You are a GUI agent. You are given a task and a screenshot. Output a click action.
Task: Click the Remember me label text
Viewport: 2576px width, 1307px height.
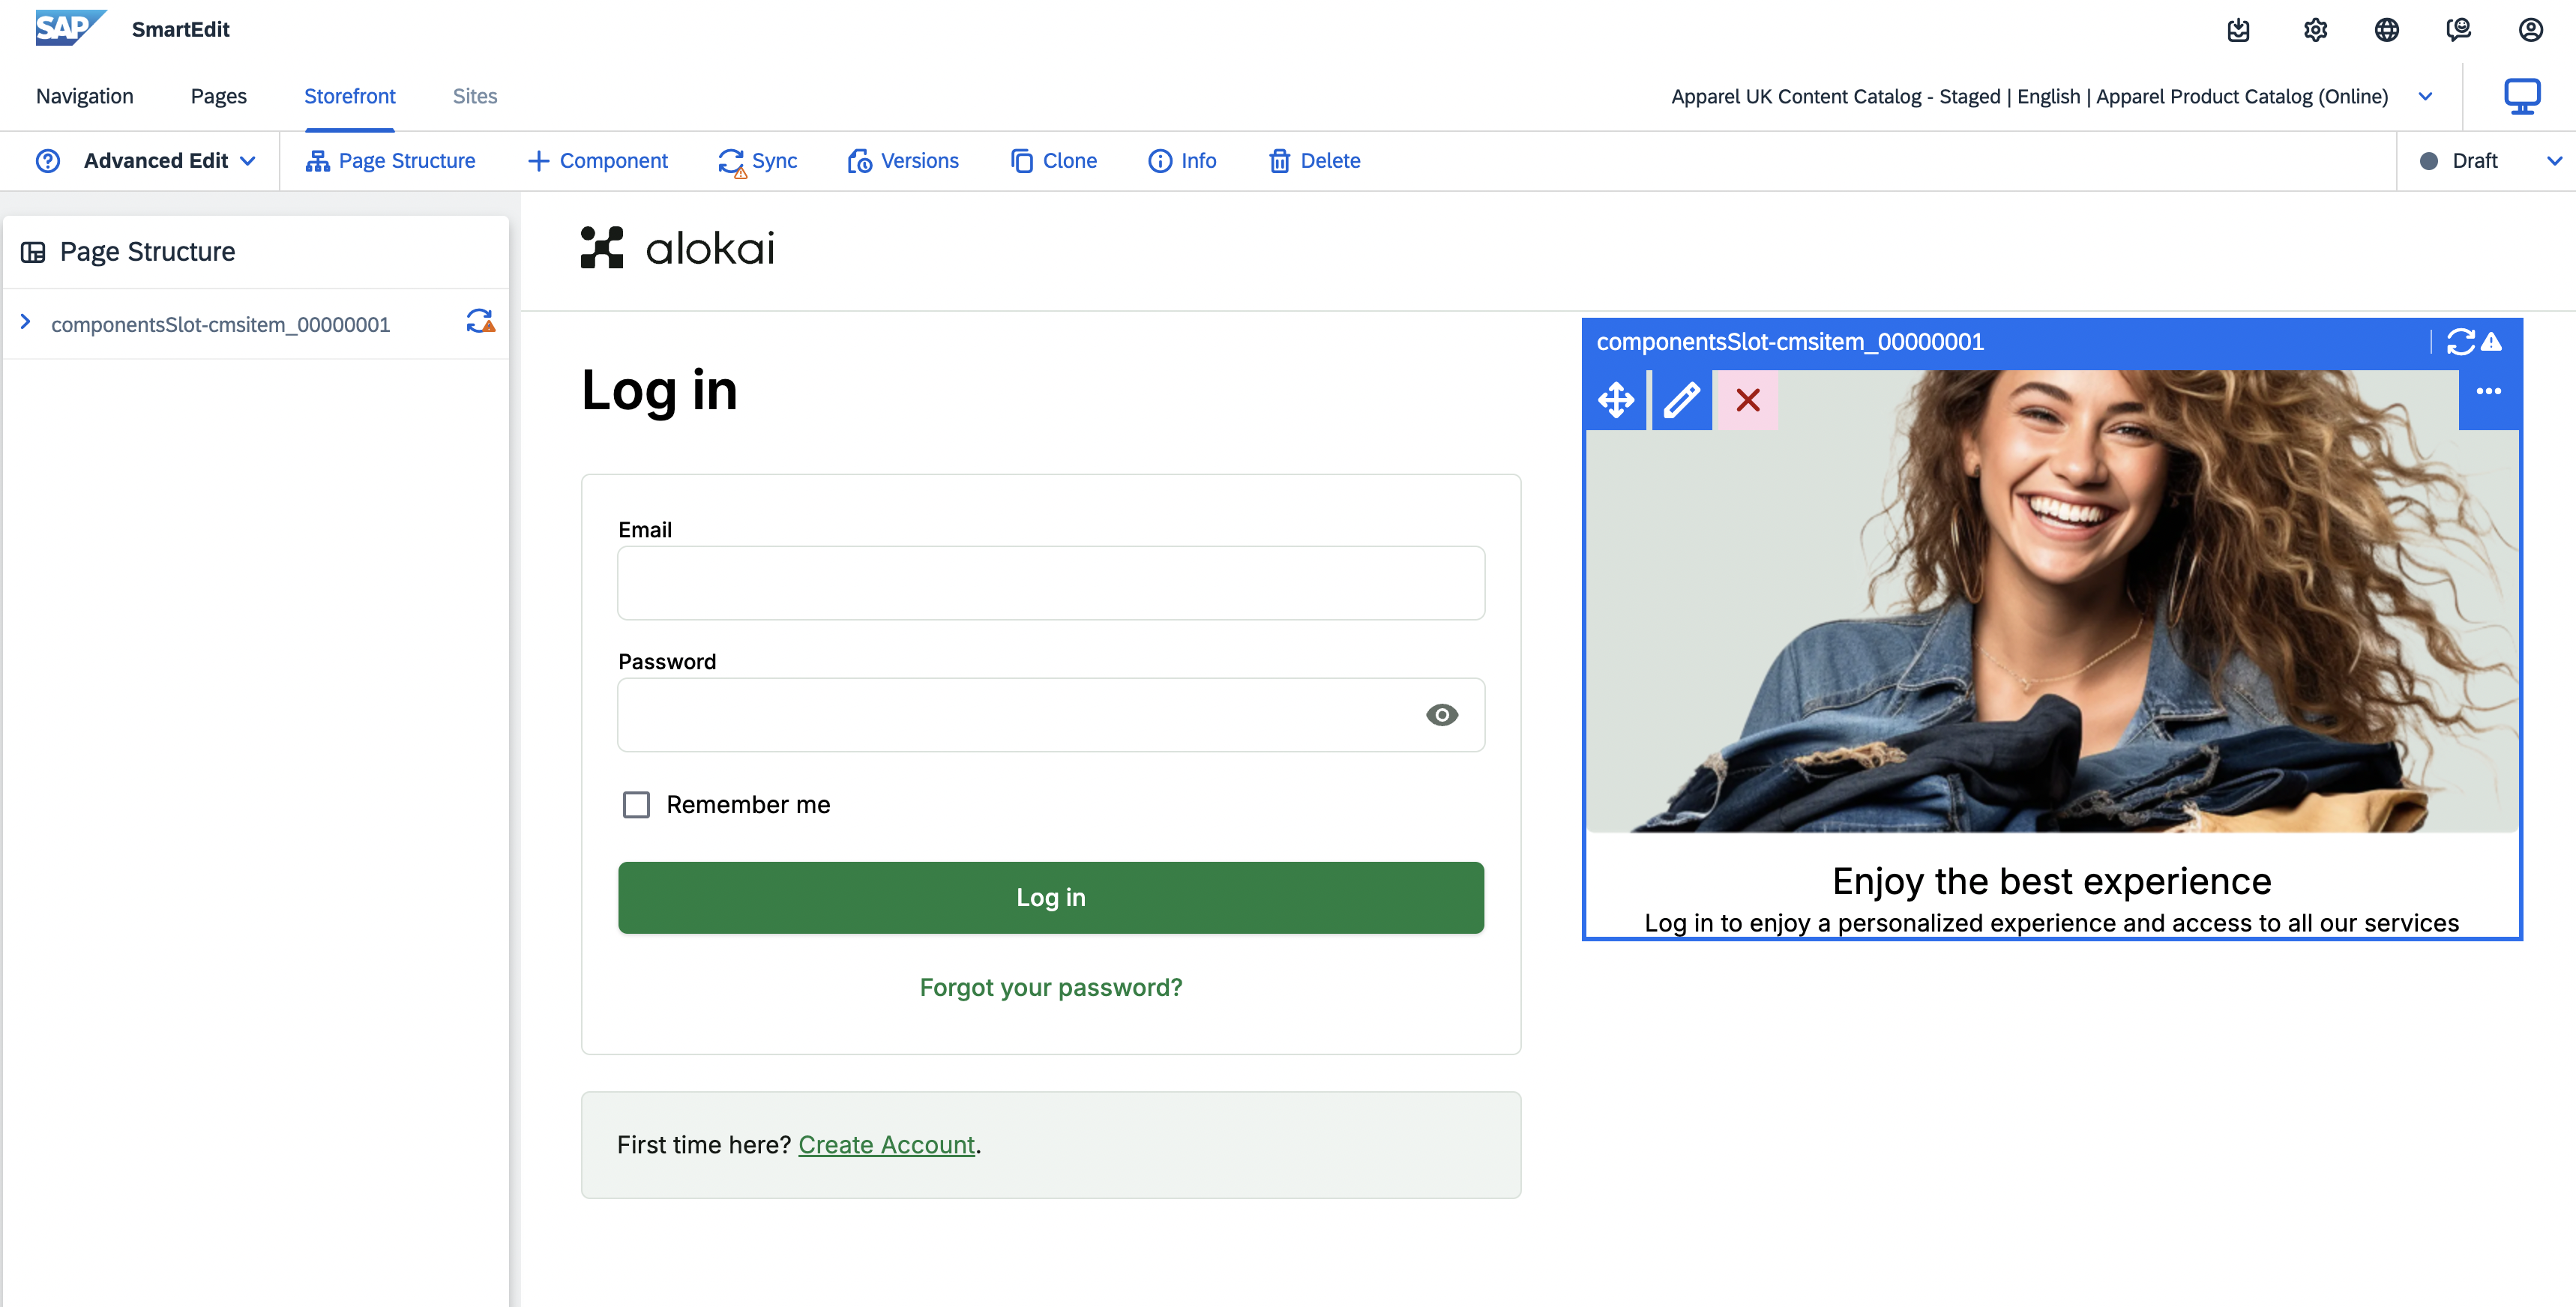click(749, 805)
